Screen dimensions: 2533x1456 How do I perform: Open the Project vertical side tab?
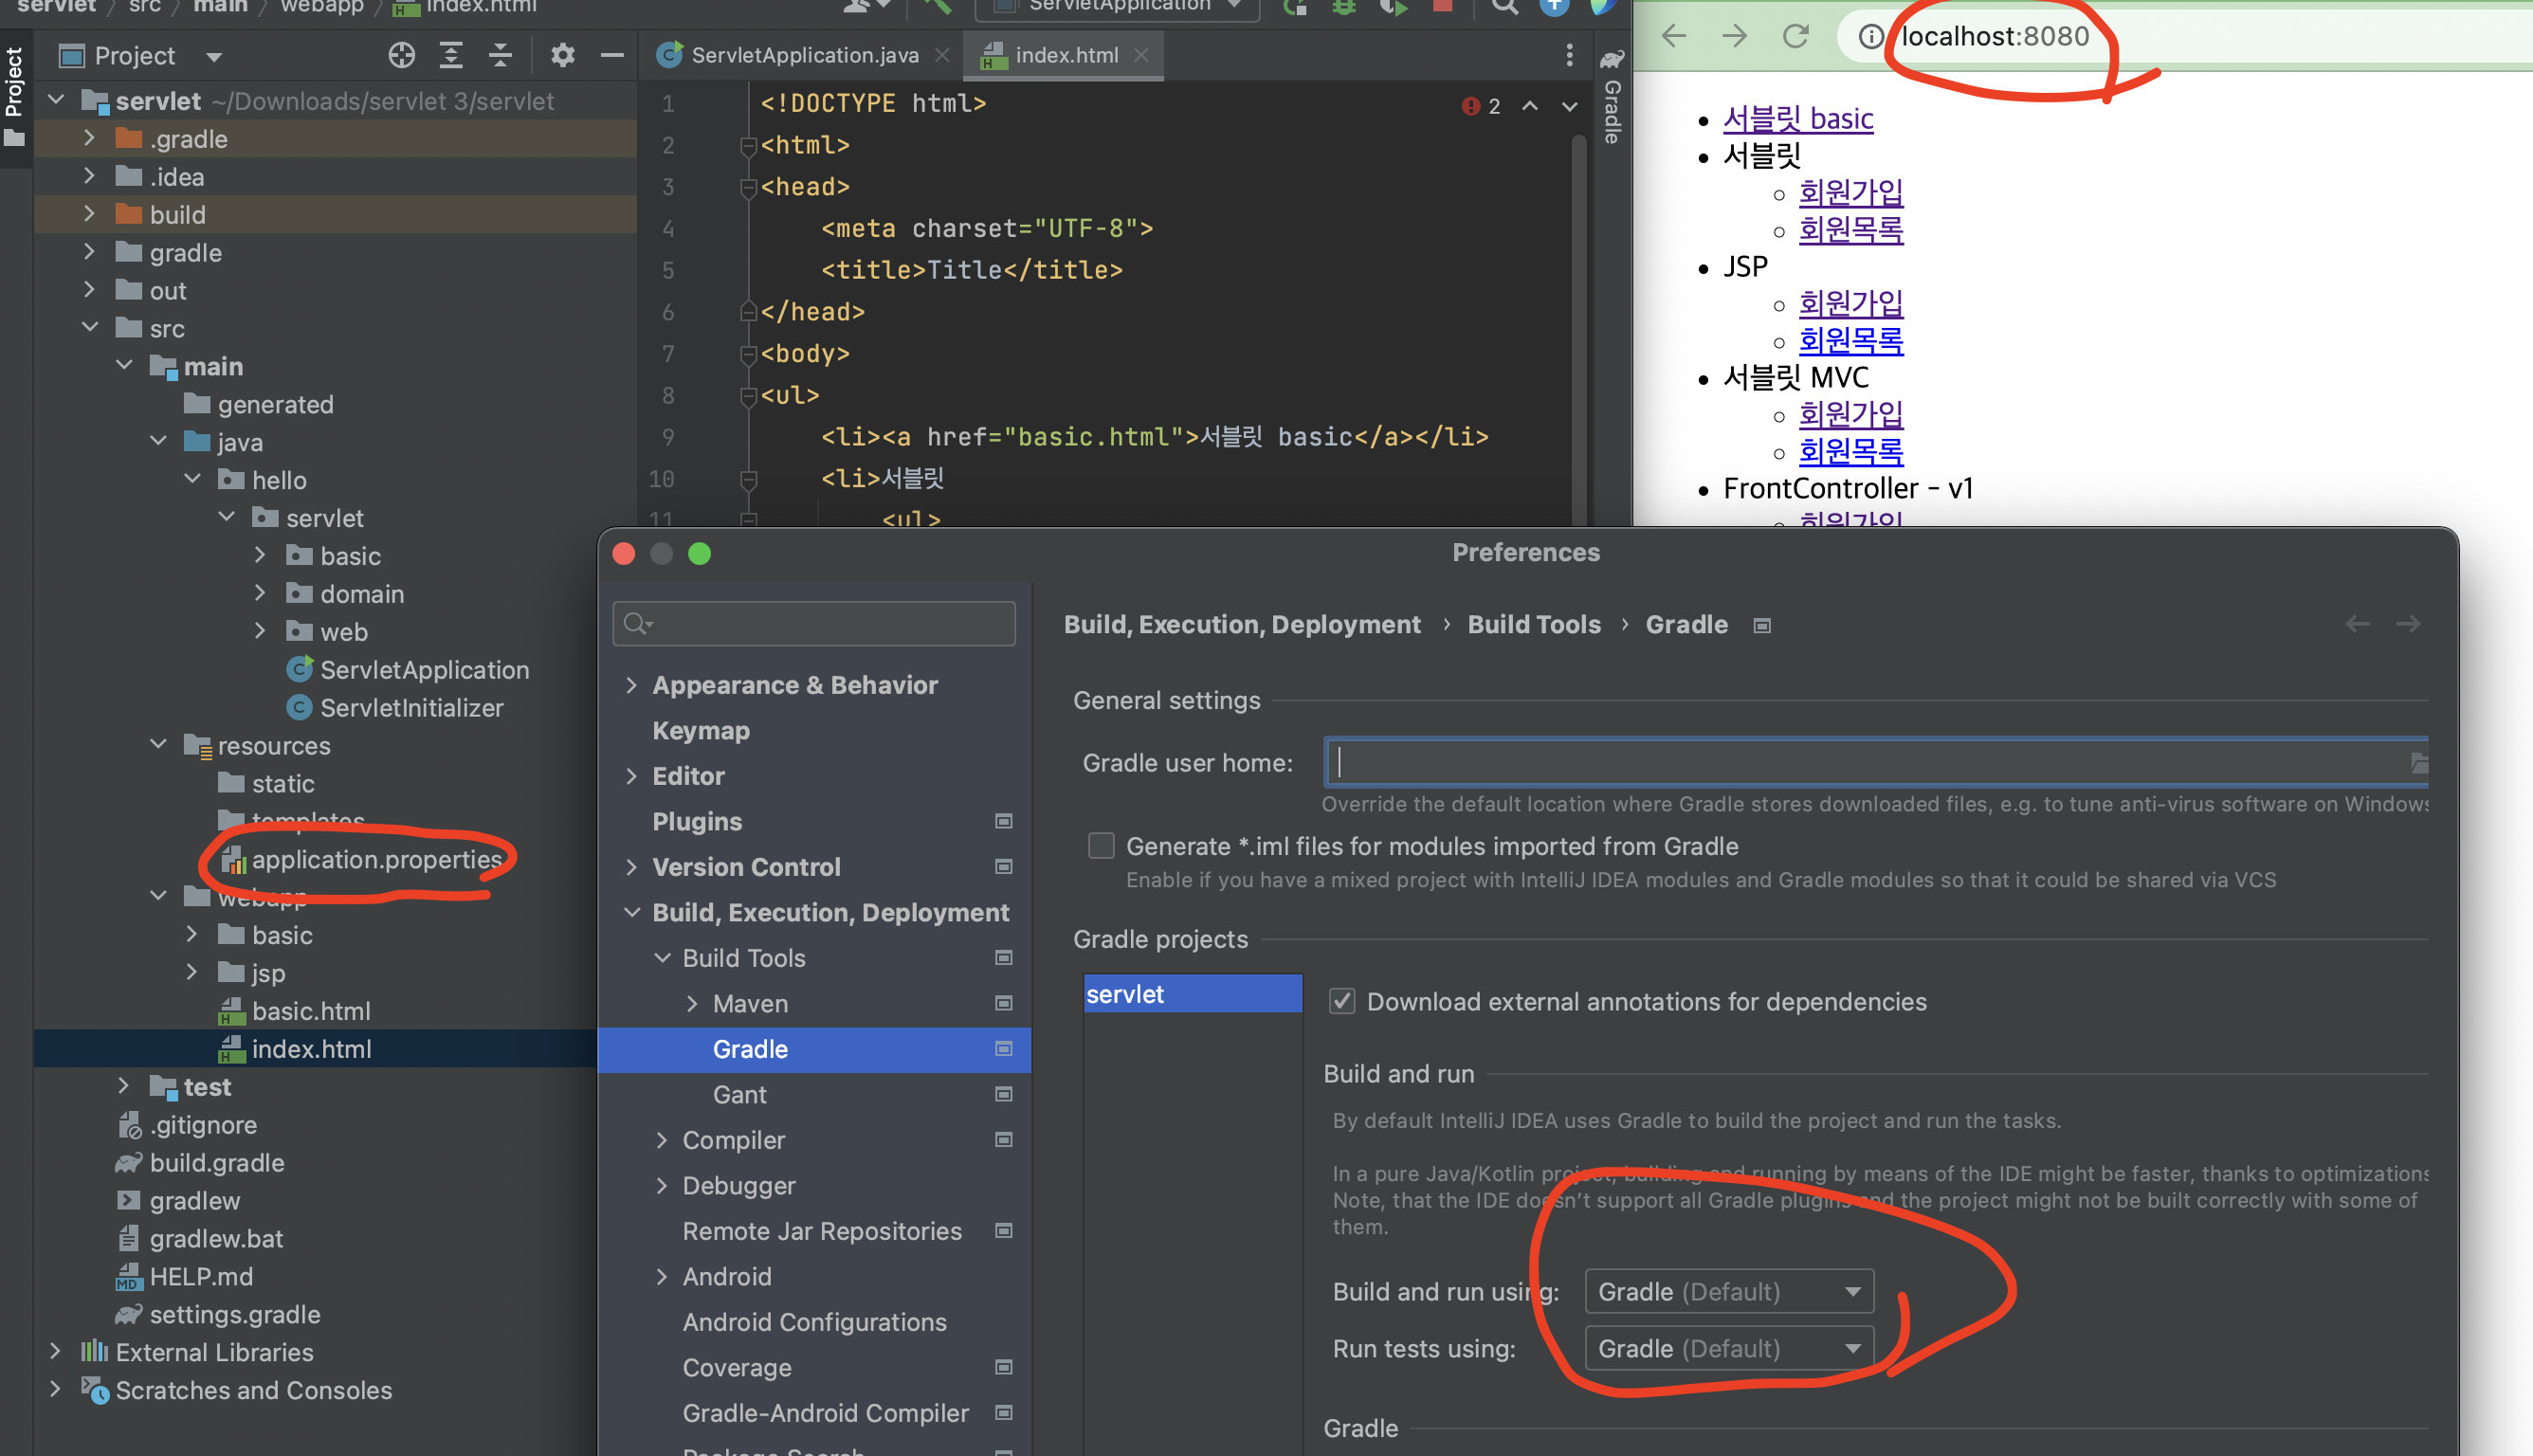(14, 97)
